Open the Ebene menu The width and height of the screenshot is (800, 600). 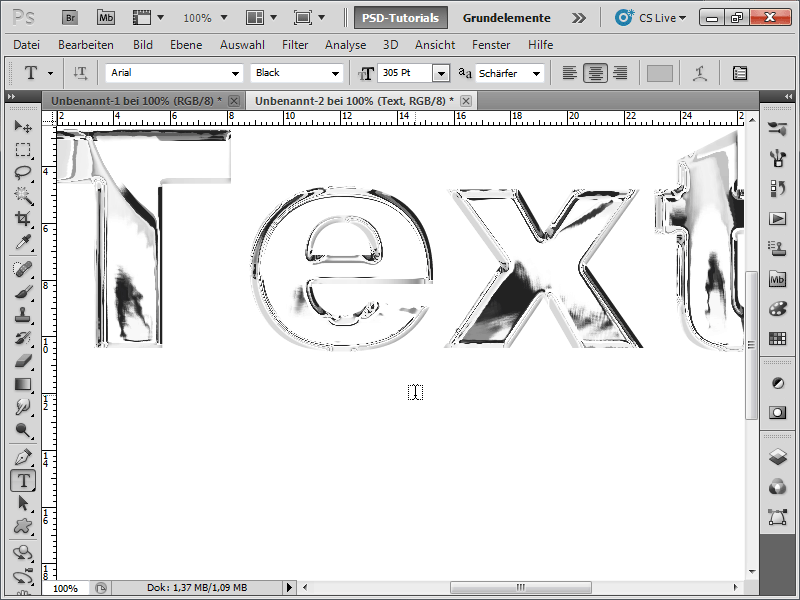[186, 45]
